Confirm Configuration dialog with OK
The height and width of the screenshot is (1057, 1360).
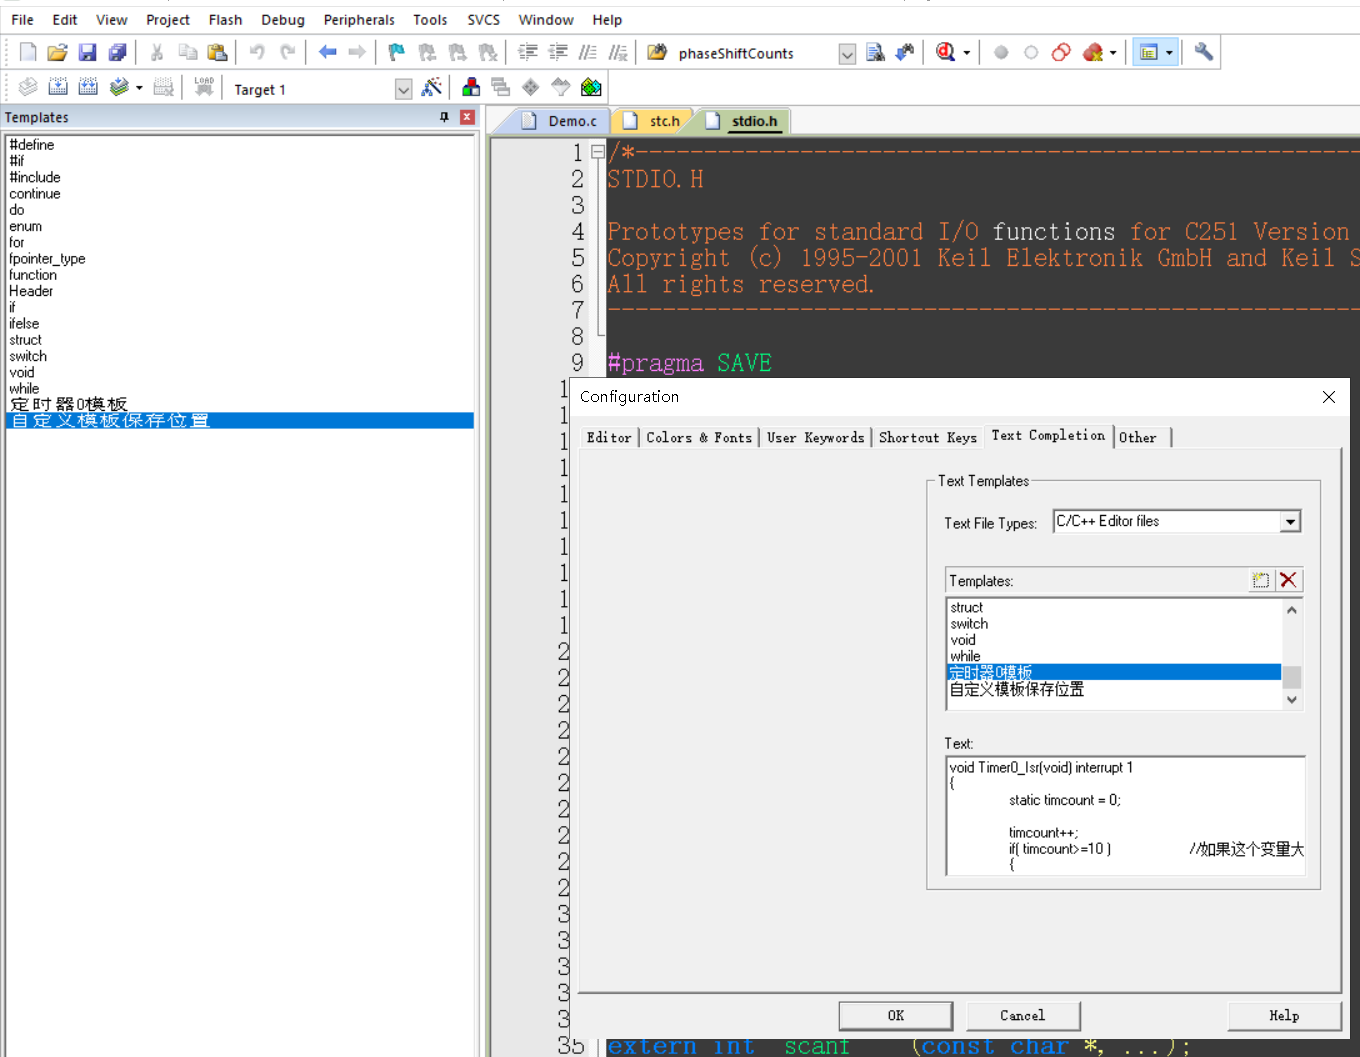896,1015
